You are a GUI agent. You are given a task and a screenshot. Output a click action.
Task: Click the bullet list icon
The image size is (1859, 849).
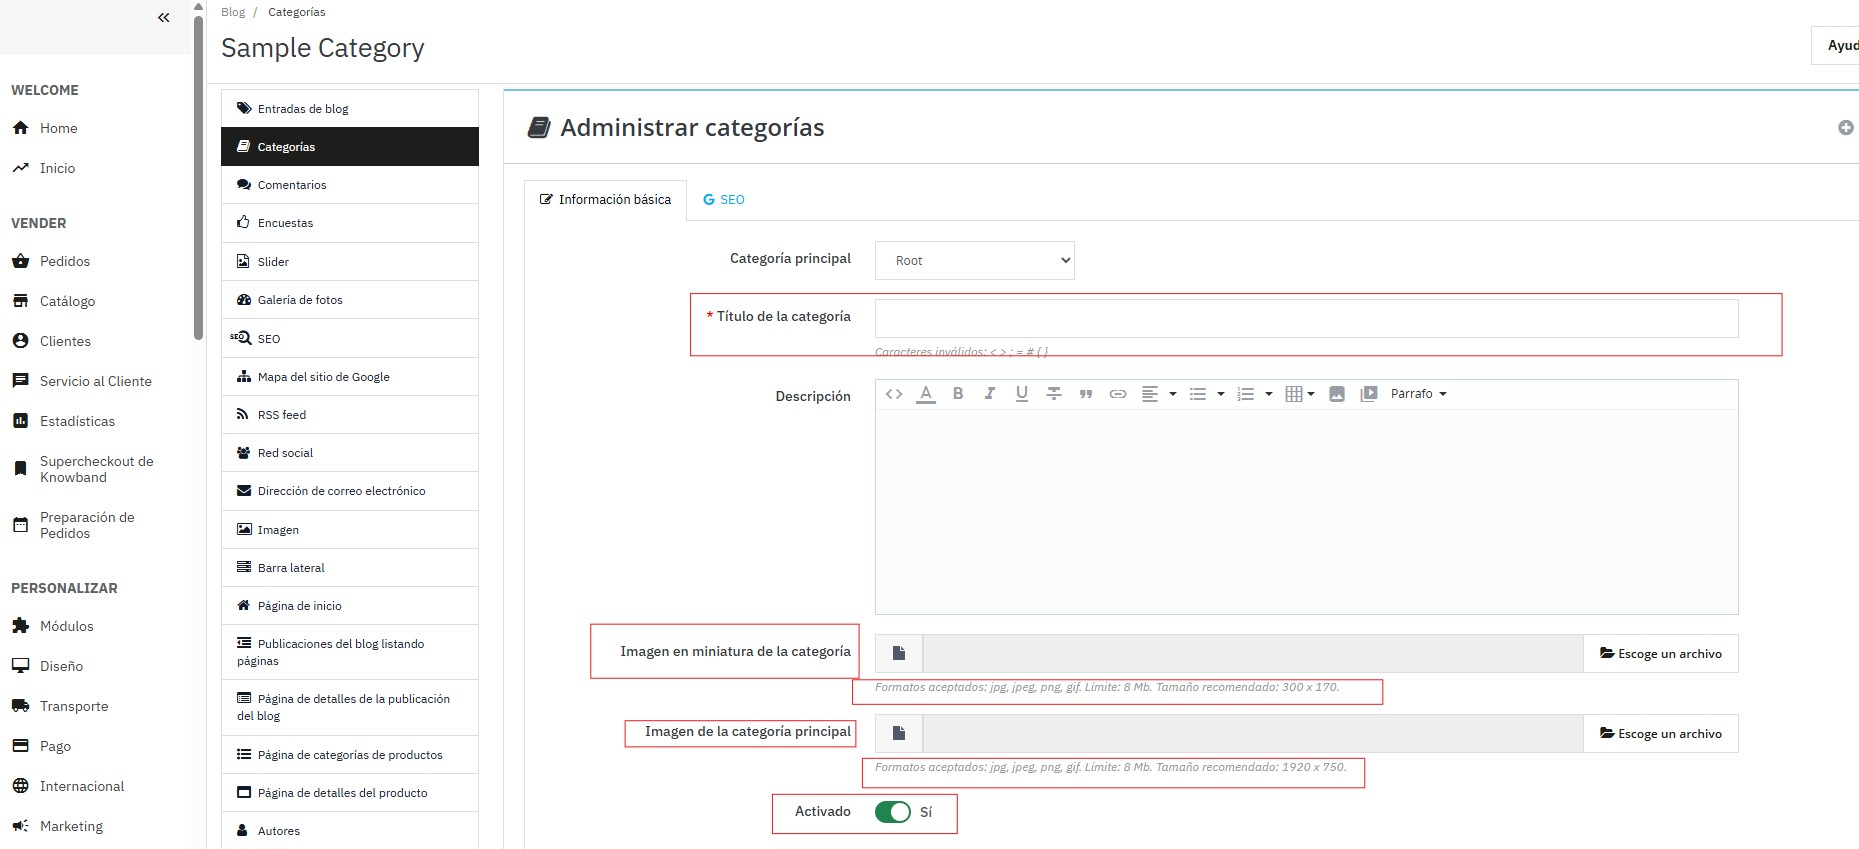click(1198, 394)
